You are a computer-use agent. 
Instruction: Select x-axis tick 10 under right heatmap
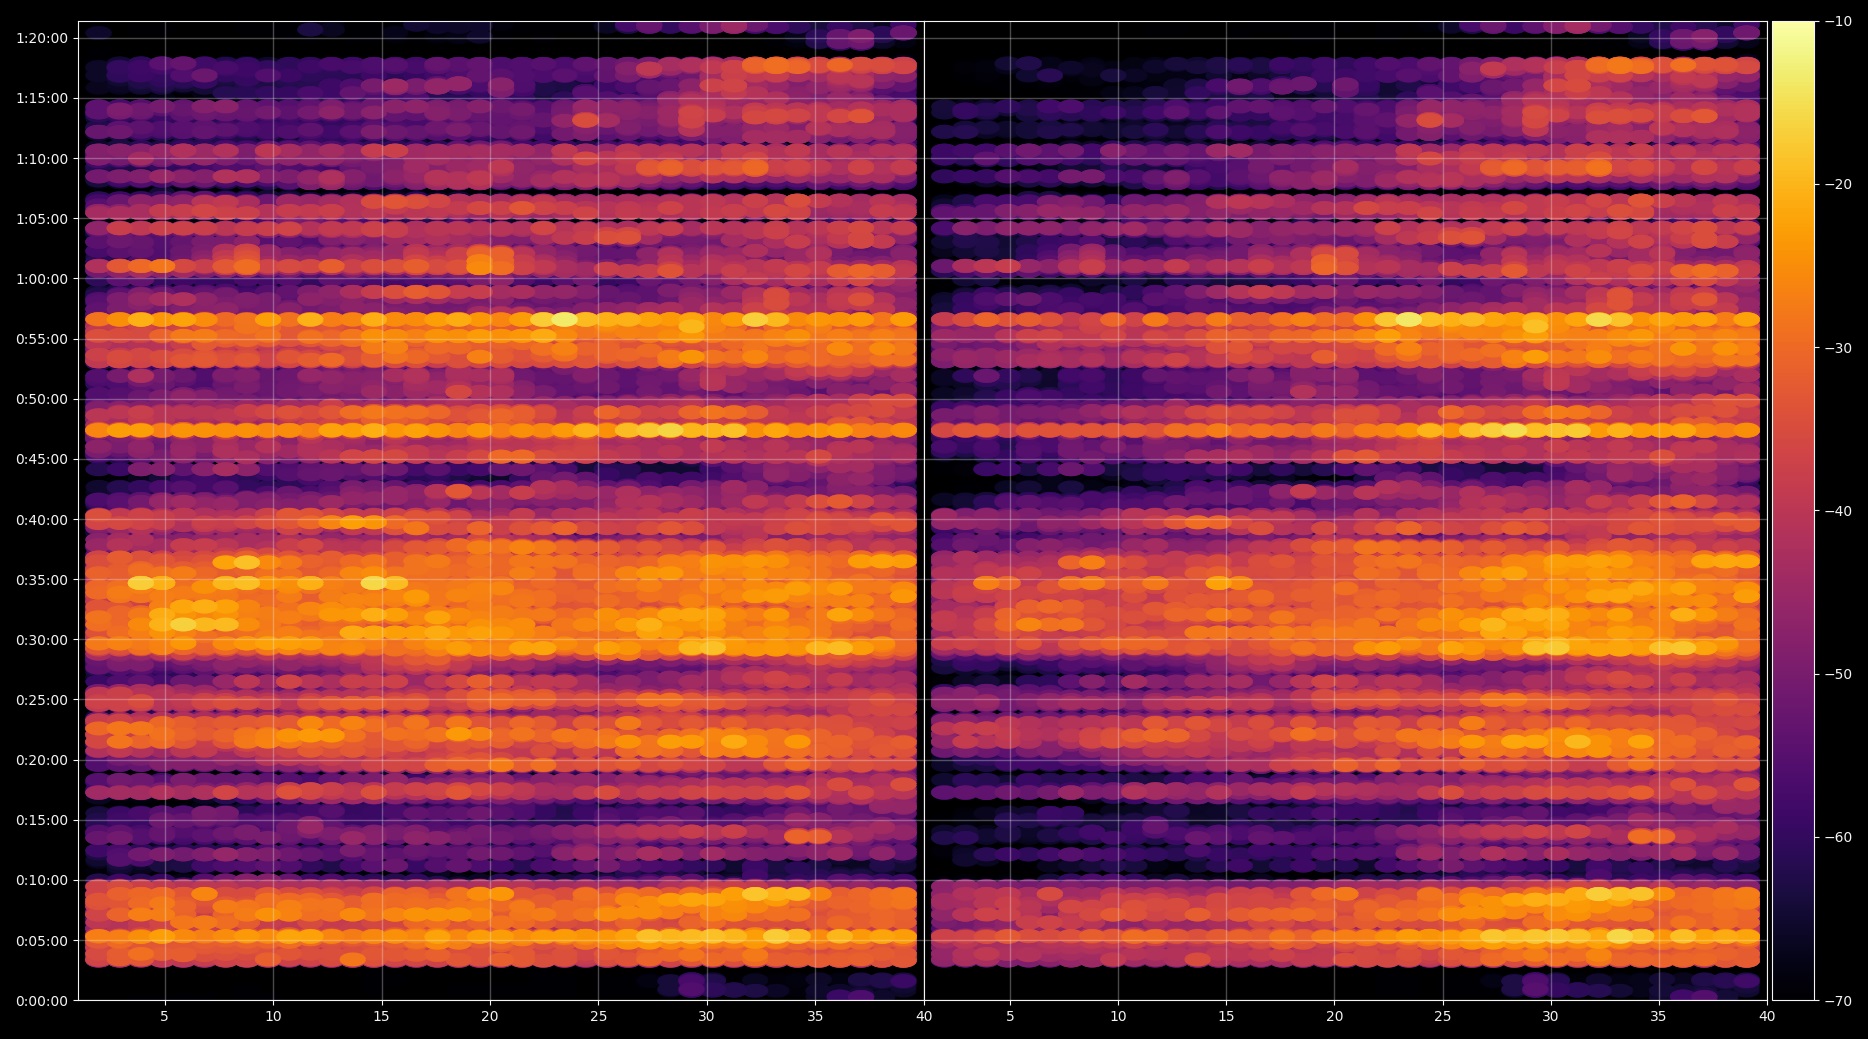pos(1118,1016)
